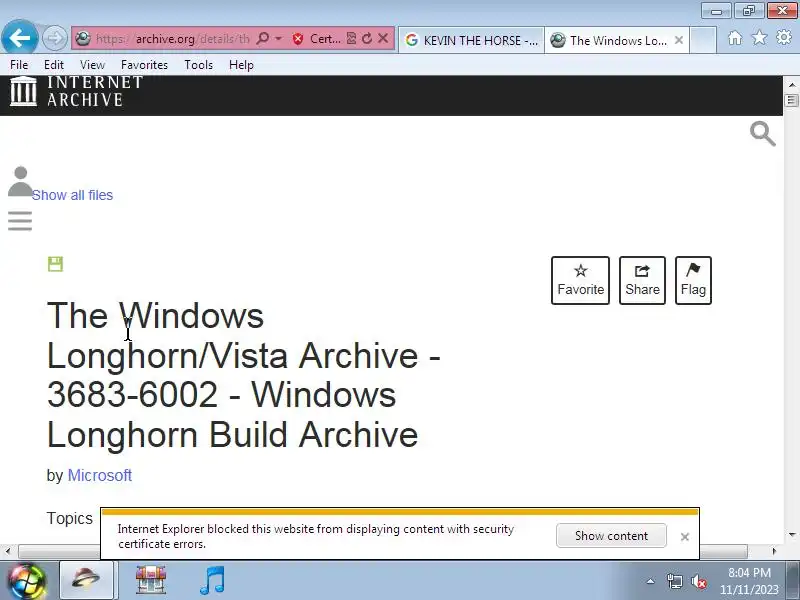
Task: Click the browser Forward arrow button
Action: tap(55, 38)
